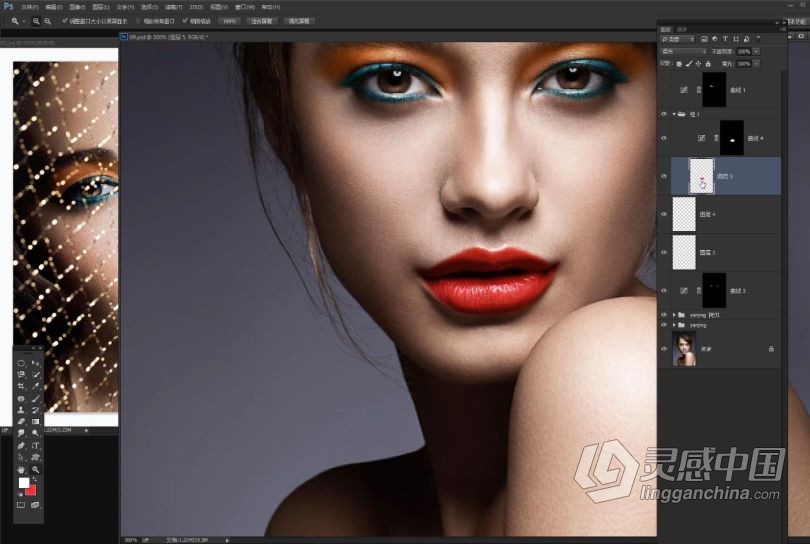Click the Zoom In magnifier in options bar
Viewport: 810px width, 544px height.
coord(36,21)
